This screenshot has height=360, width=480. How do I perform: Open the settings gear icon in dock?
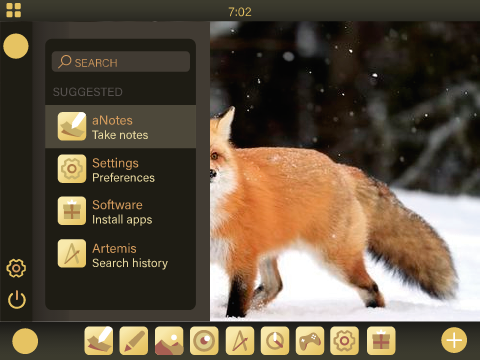point(345,341)
